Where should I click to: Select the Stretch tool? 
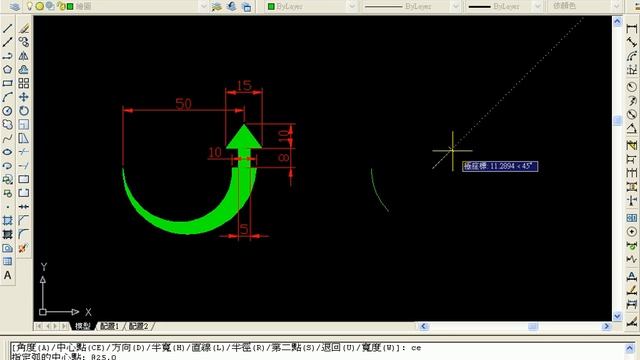[x=24, y=138]
